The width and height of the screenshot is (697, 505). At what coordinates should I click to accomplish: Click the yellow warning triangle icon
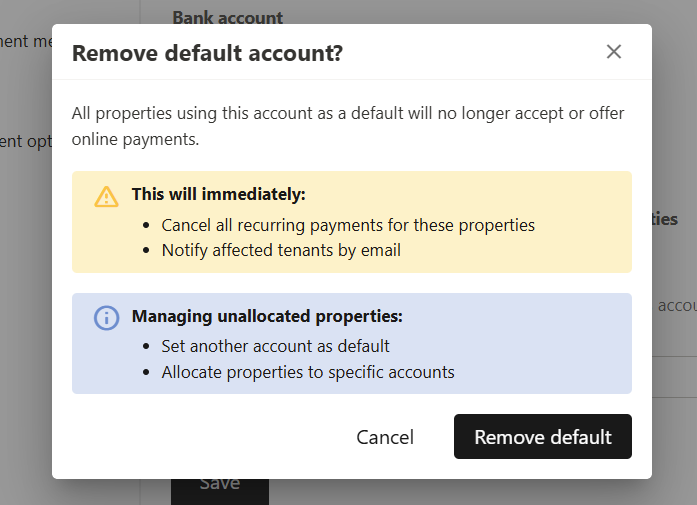click(x=106, y=196)
